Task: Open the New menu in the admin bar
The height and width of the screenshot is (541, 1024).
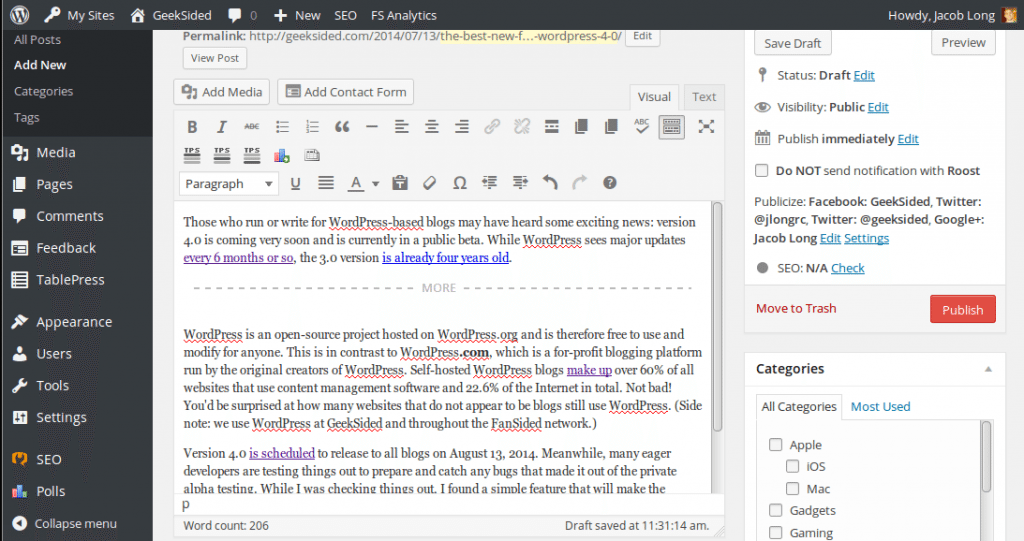Action: click(297, 15)
